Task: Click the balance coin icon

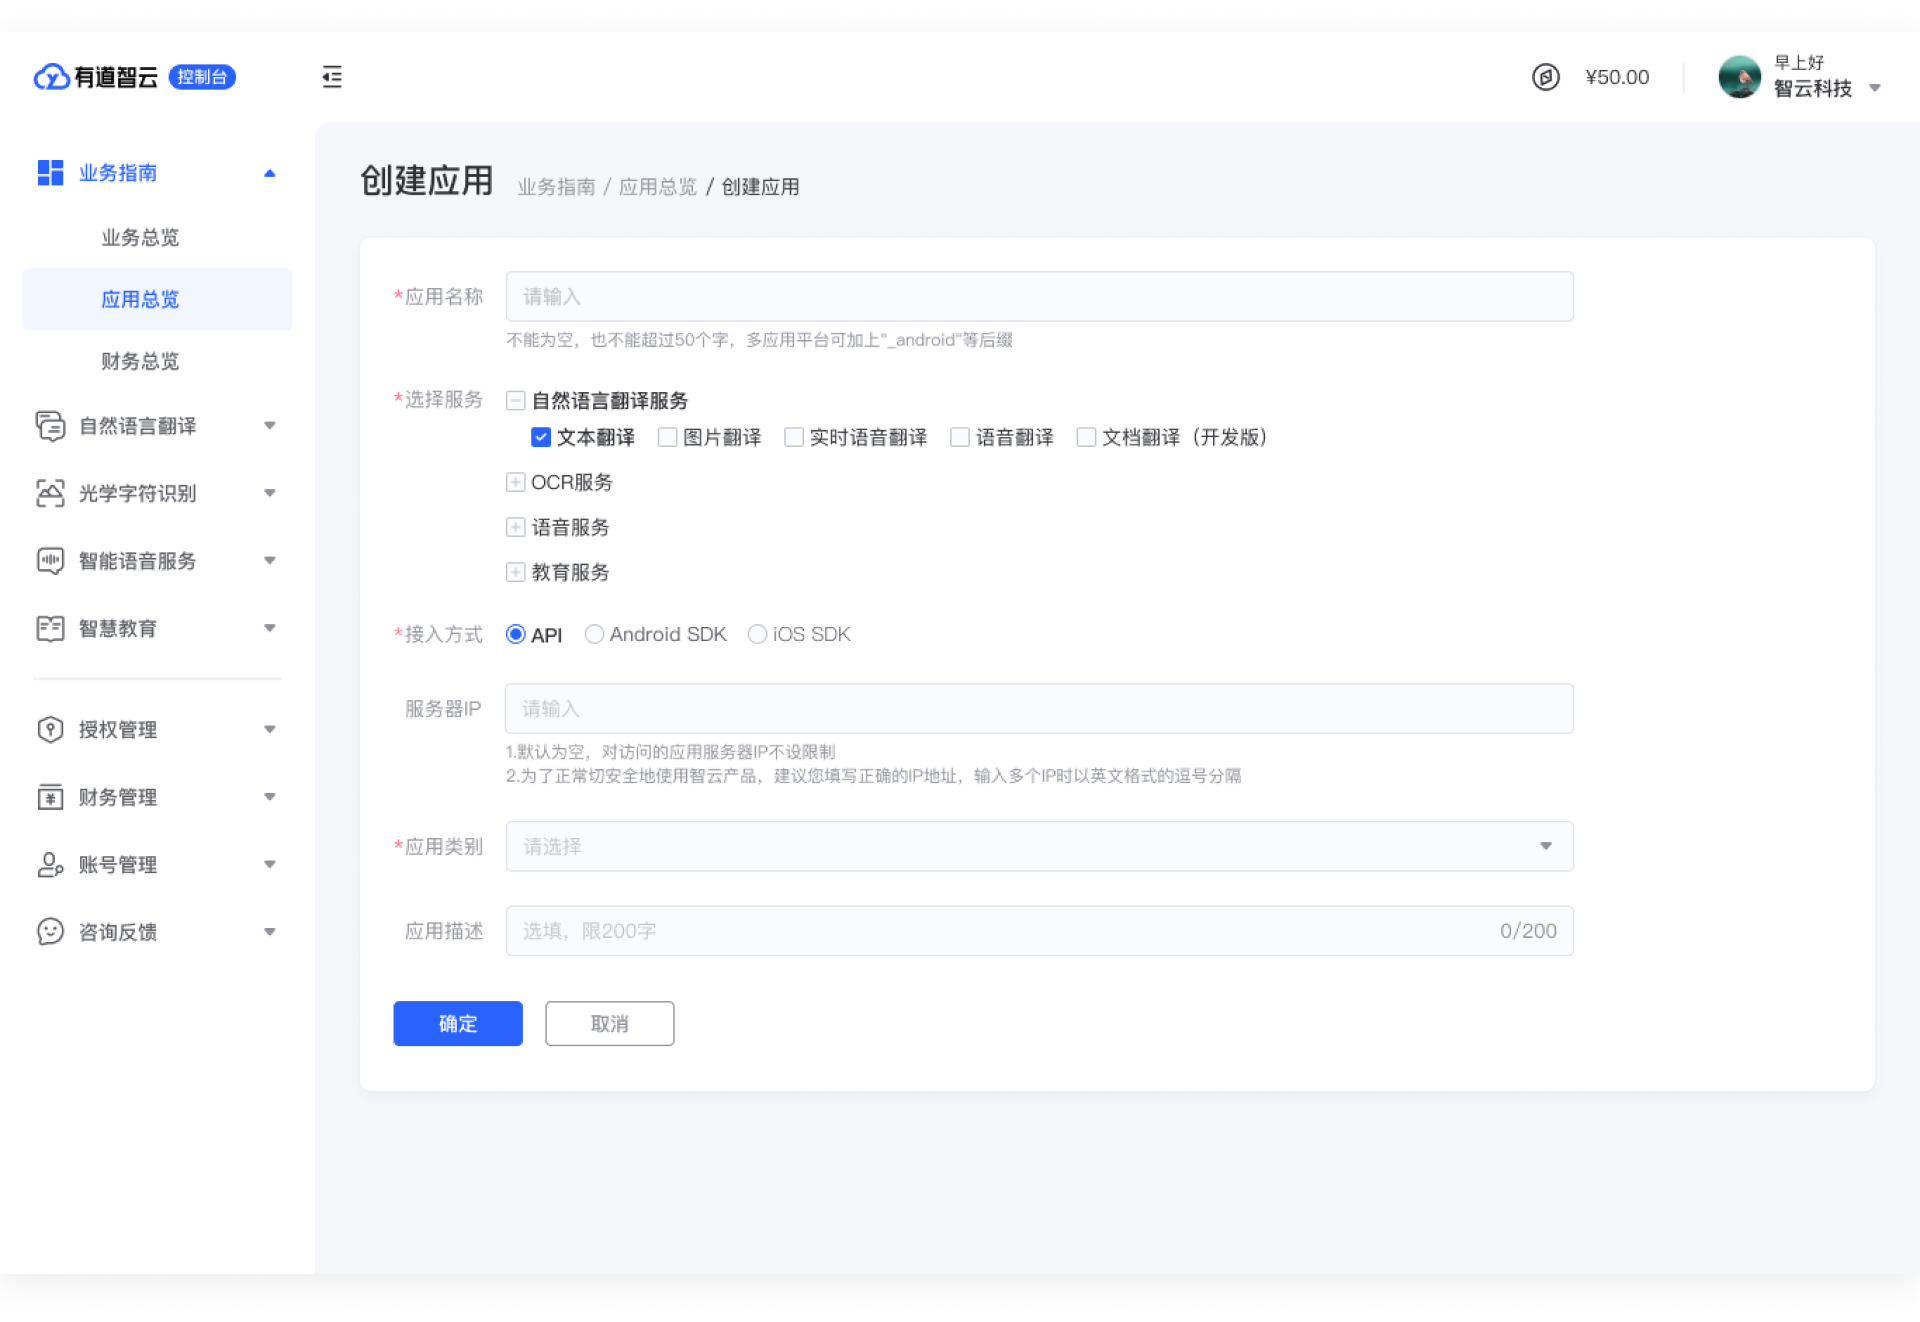Action: [x=1545, y=77]
